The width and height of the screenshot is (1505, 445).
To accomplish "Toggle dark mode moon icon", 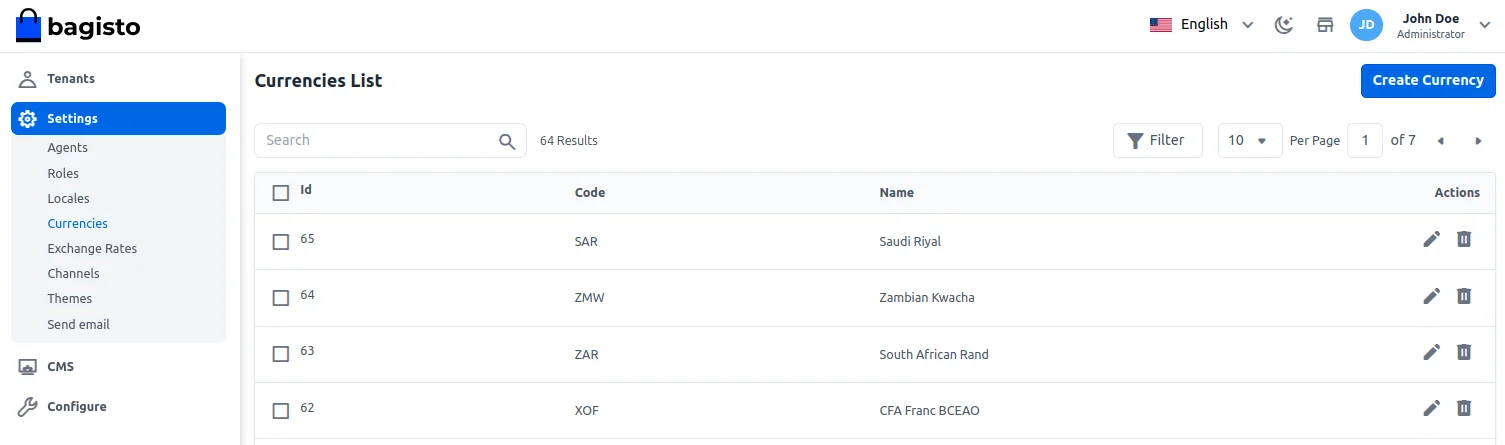I will pyautogui.click(x=1284, y=25).
